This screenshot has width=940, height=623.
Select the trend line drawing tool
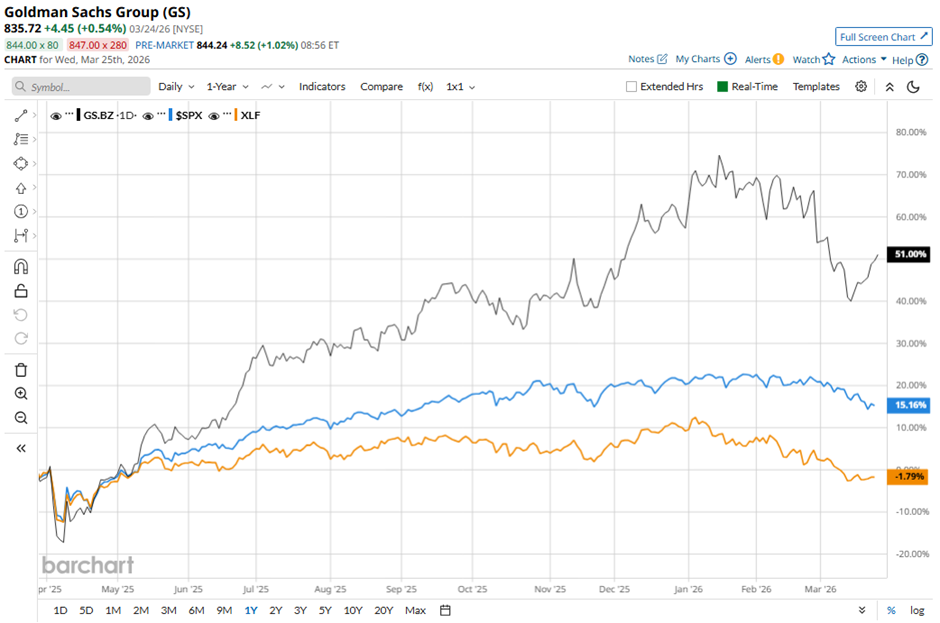(x=20, y=115)
